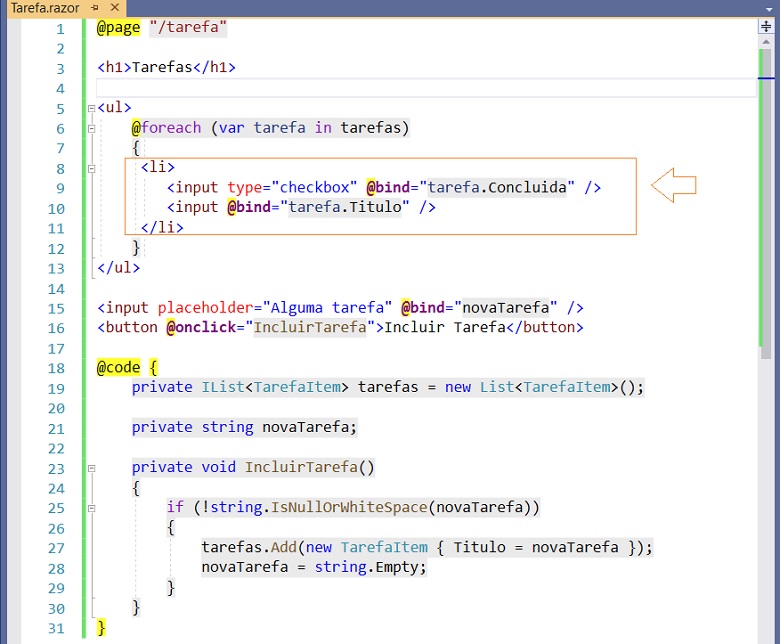The height and width of the screenshot is (644, 780).
Task: Click the novaTarefa bind value on line 15
Action: tap(506, 308)
